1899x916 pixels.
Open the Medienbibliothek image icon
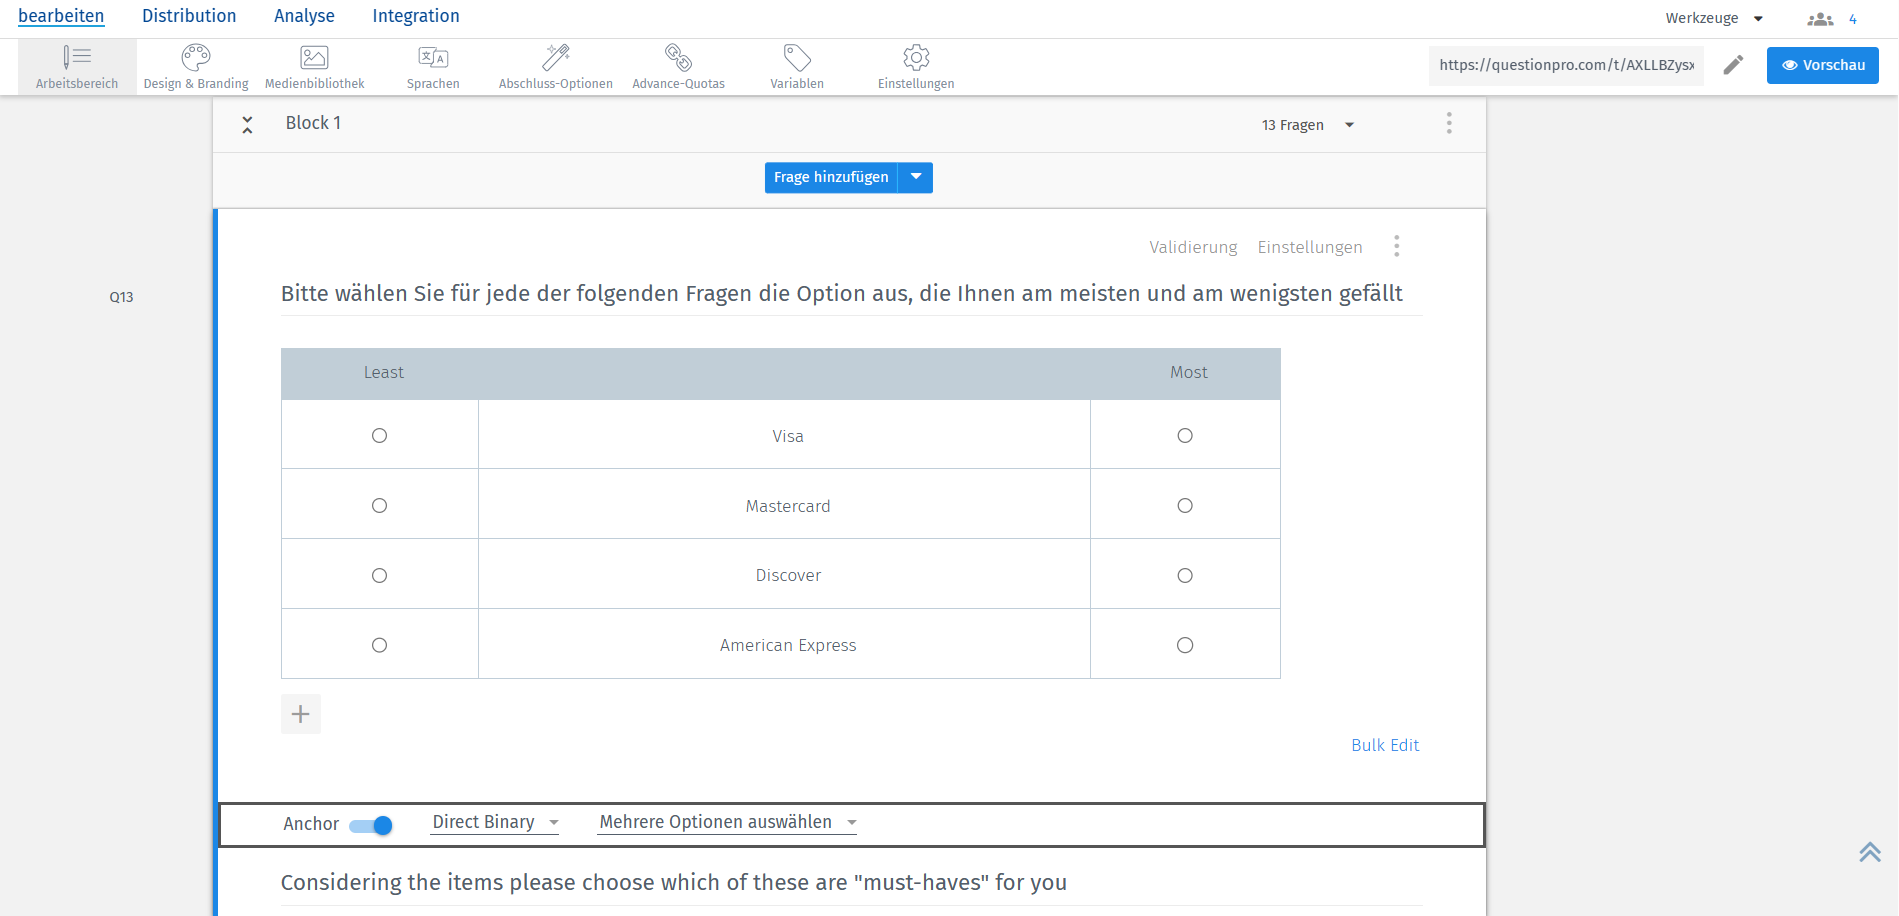point(314,58)
